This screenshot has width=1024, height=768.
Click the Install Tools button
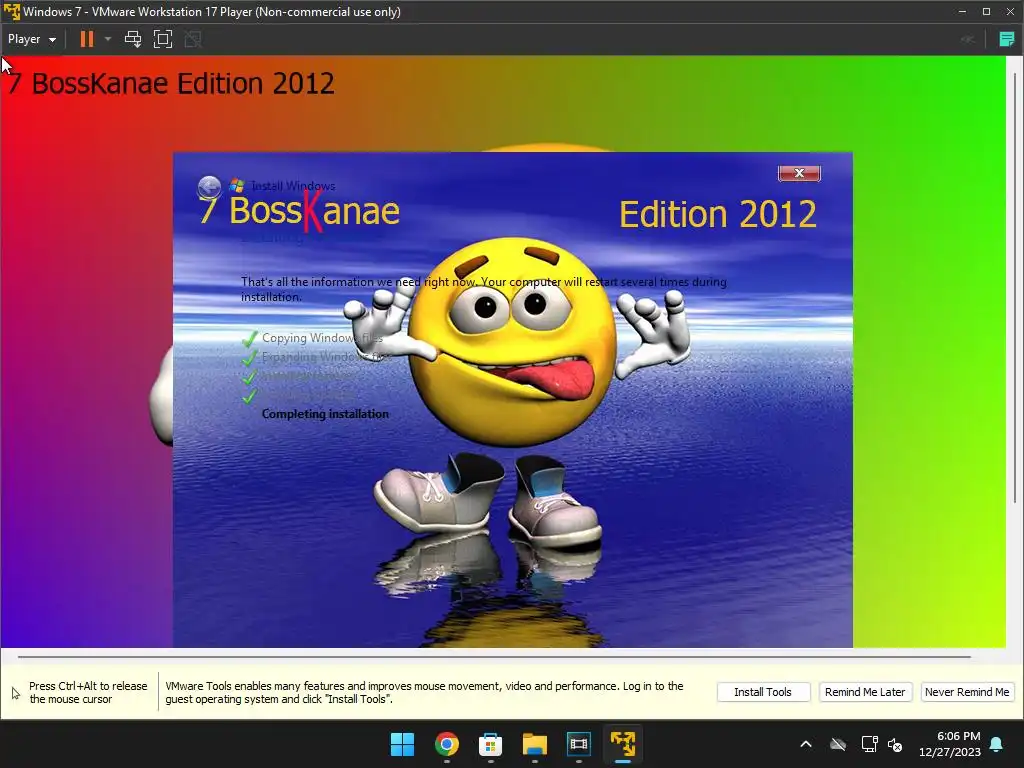(763, 692)
